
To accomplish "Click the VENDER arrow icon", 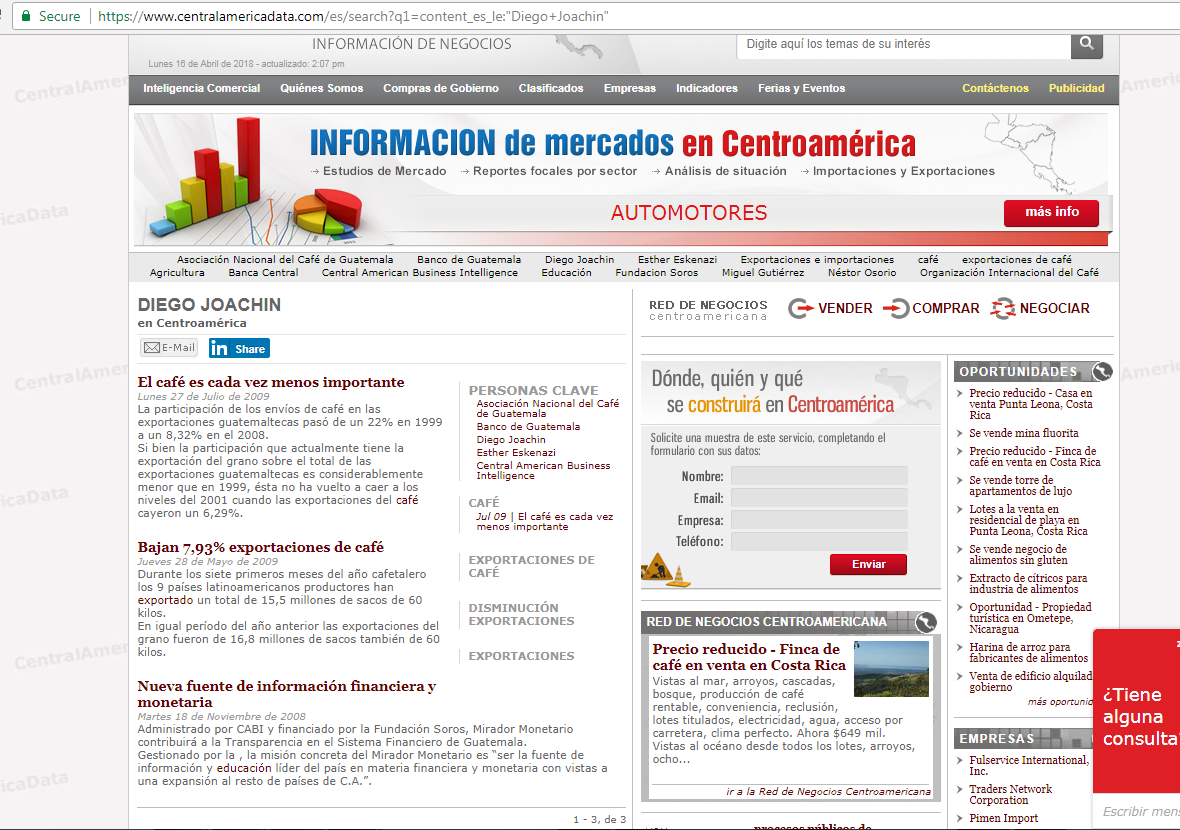I will pyautogui.click(x=801, y=309).
